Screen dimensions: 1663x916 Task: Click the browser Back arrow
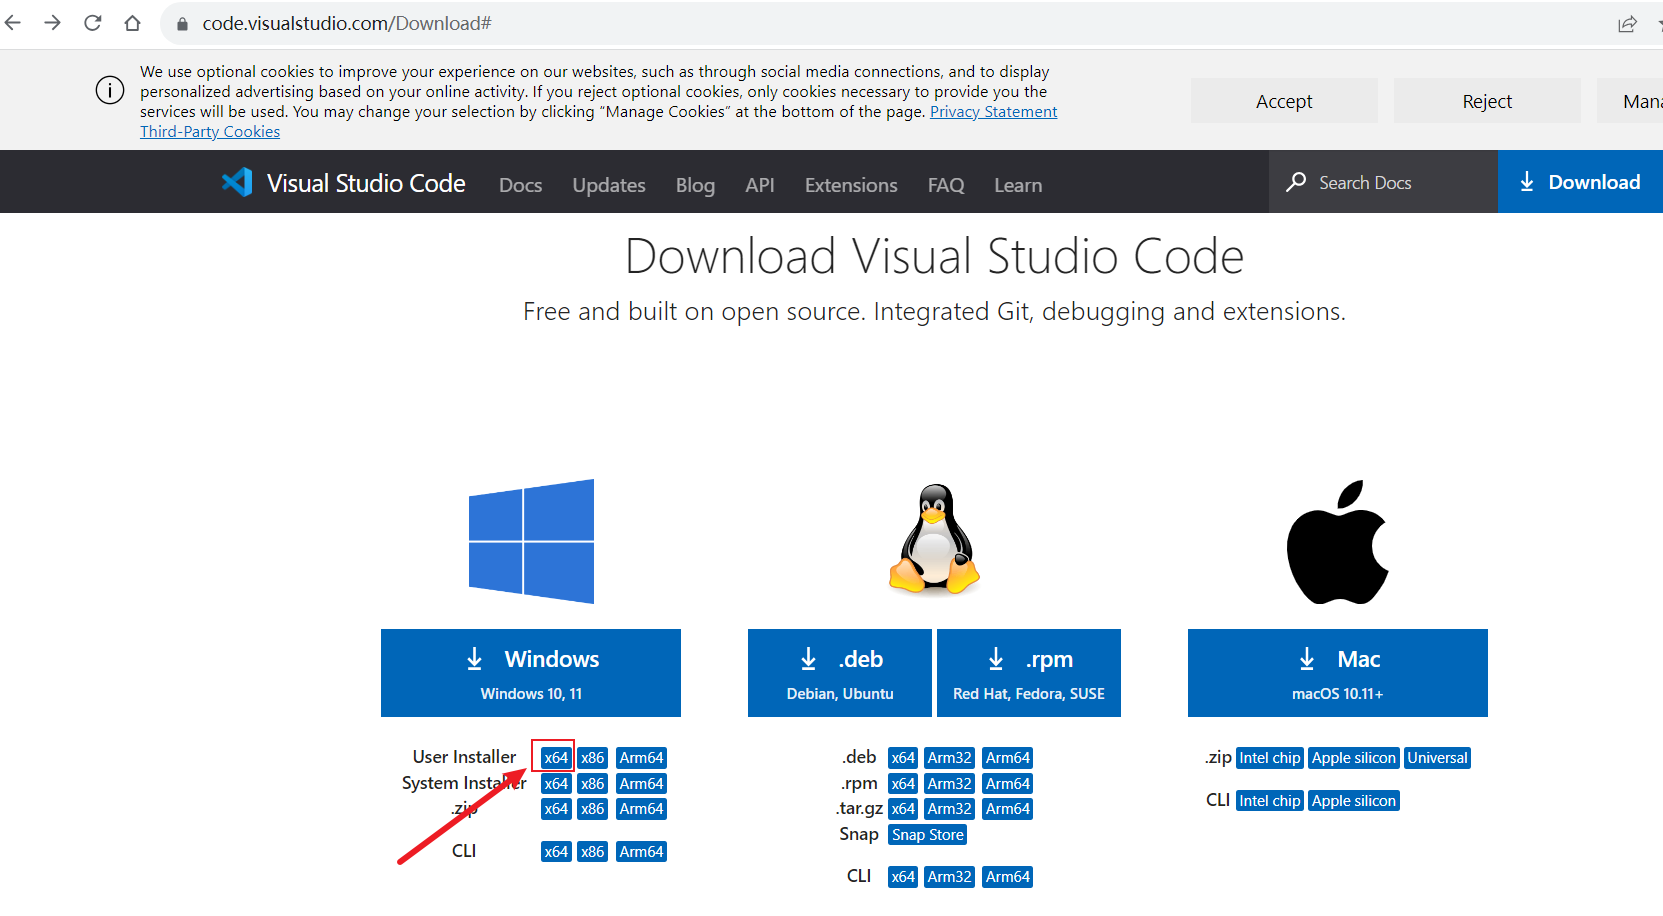pyautogui.click(x=13, y=23)
